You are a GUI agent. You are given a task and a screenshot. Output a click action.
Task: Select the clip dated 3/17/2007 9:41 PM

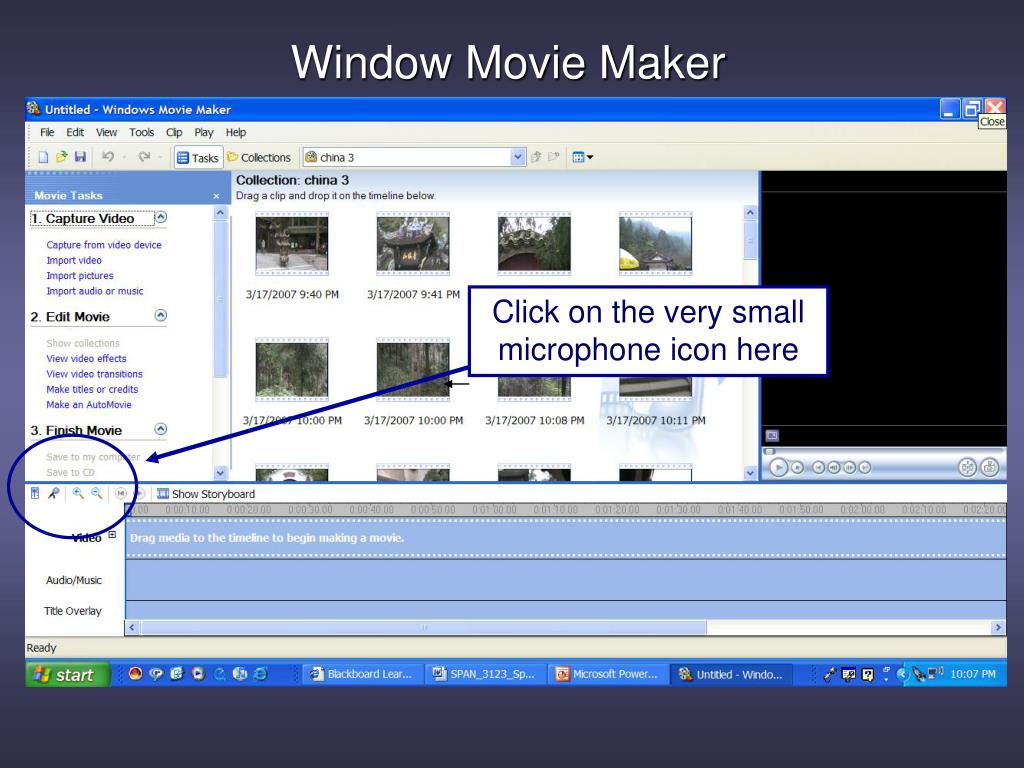tap(413, 244)
